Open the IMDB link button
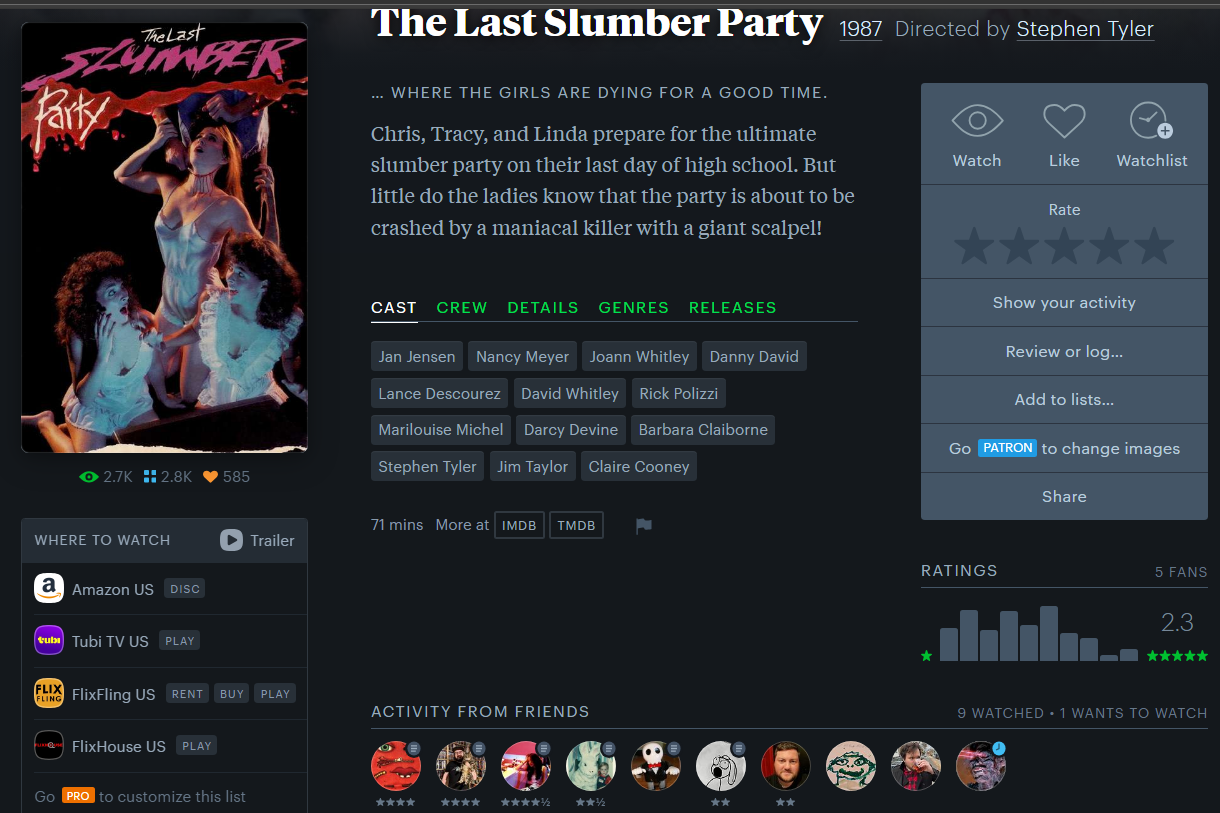The height and width of the screenshot is (813, 1220). 519,525
